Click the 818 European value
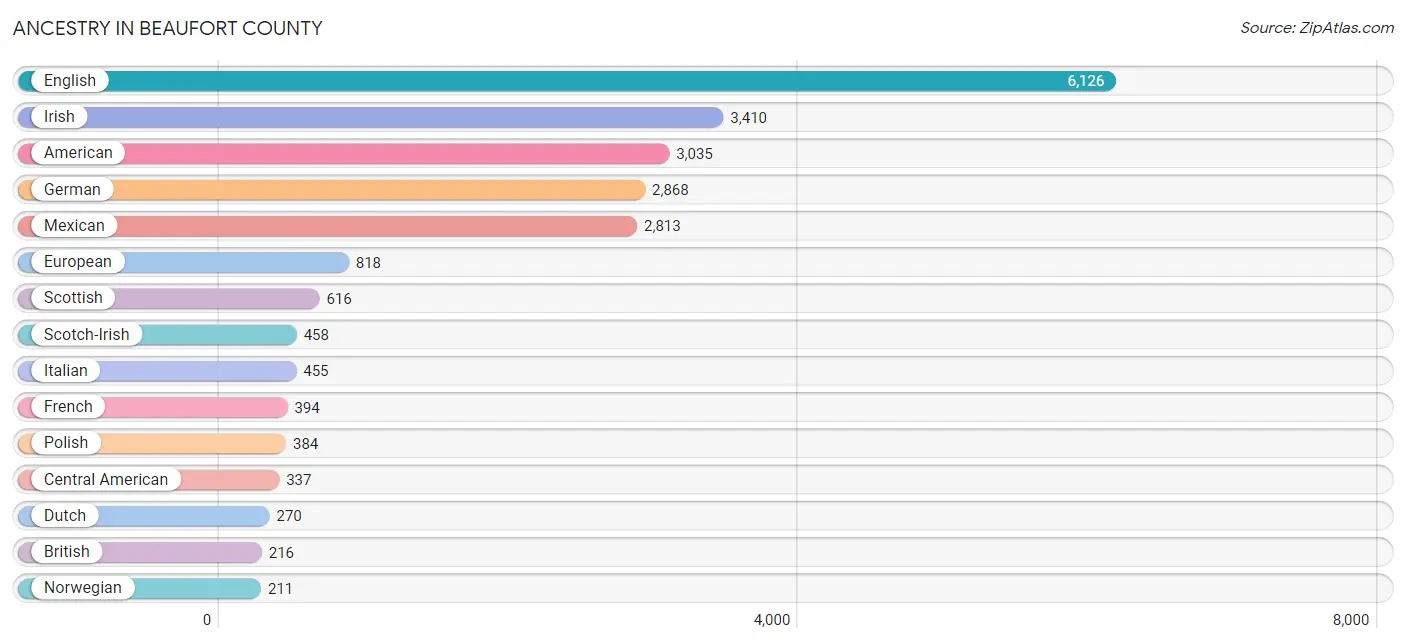Viewport: 1406px width, 644px height. pos(368,263)
